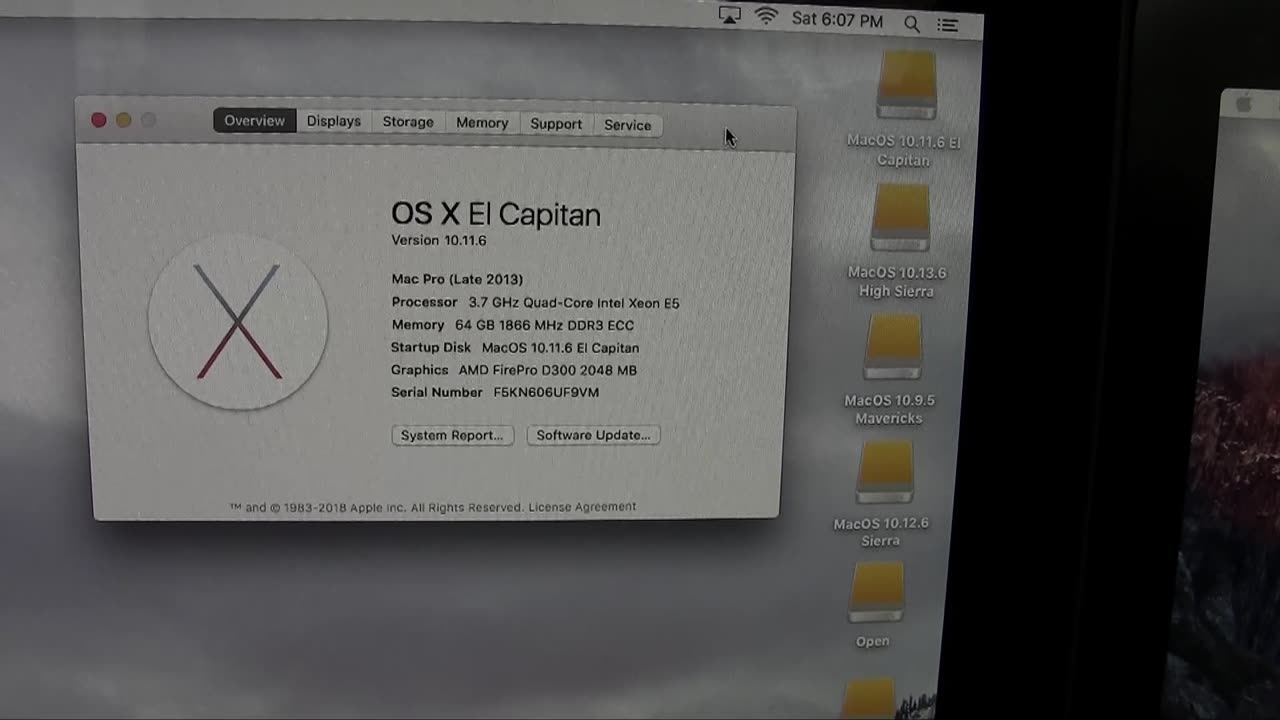This screenshot has width=1280, height=720.
Task: Click the 3.7 GHz Quad-Core Intel Xeon E5 text
Action: click(x=574, y=303)
